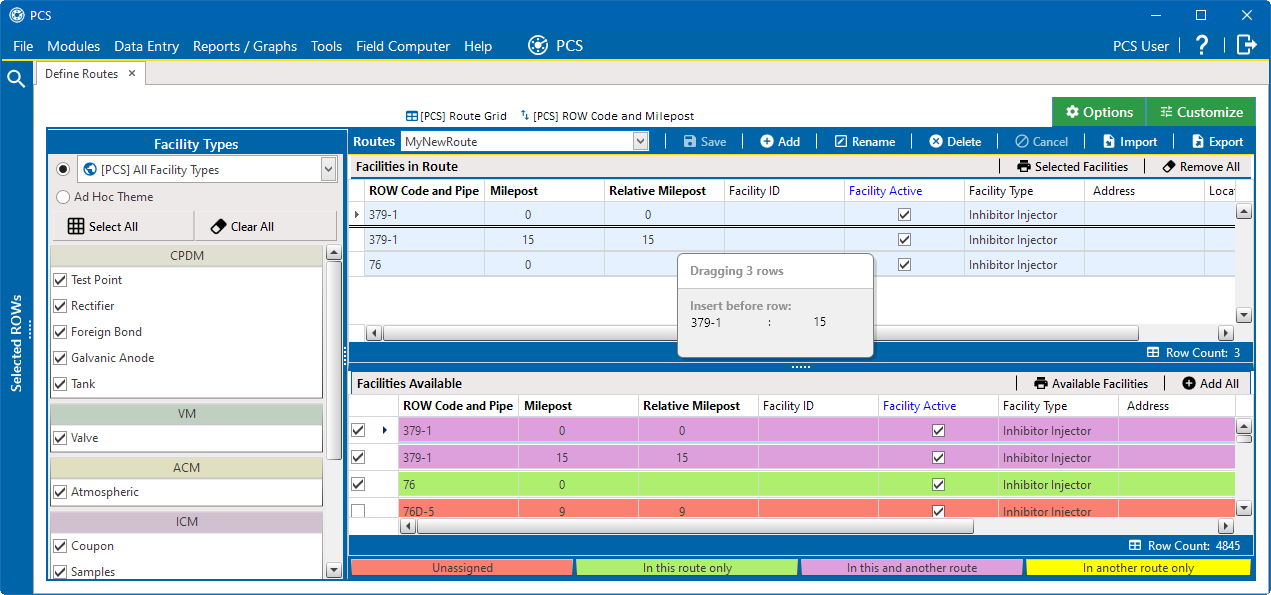This screenshot has width=1271, height=595.
Task: Open the Options panel
Action: tap(1099, 112)
